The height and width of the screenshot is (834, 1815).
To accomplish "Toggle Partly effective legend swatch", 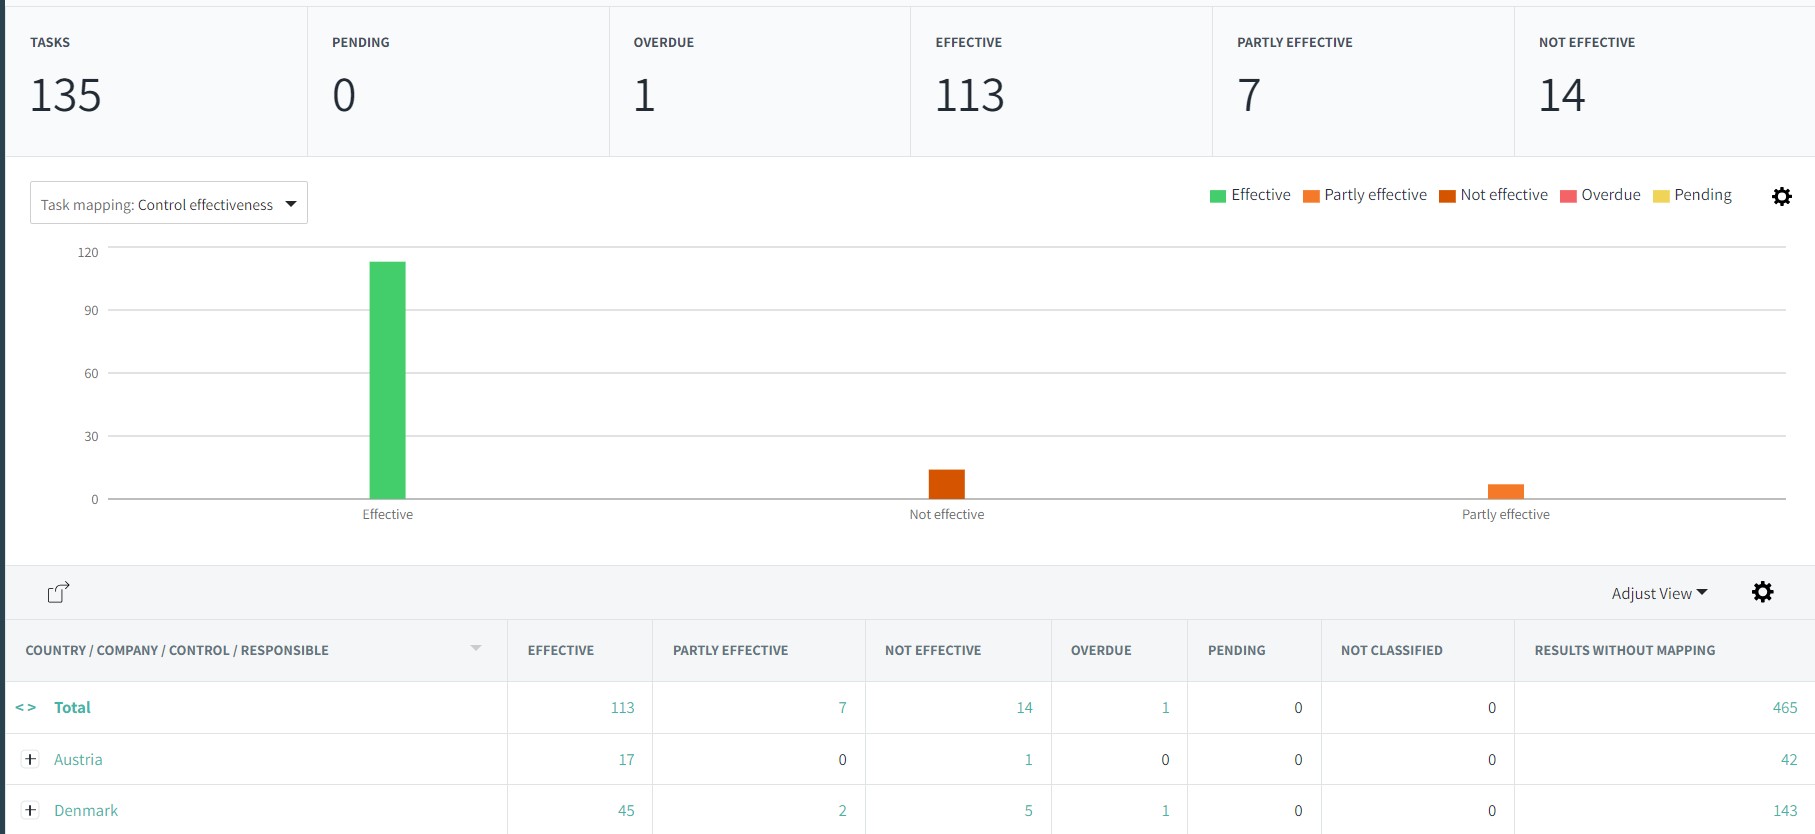I will [x=1311, y=196].
